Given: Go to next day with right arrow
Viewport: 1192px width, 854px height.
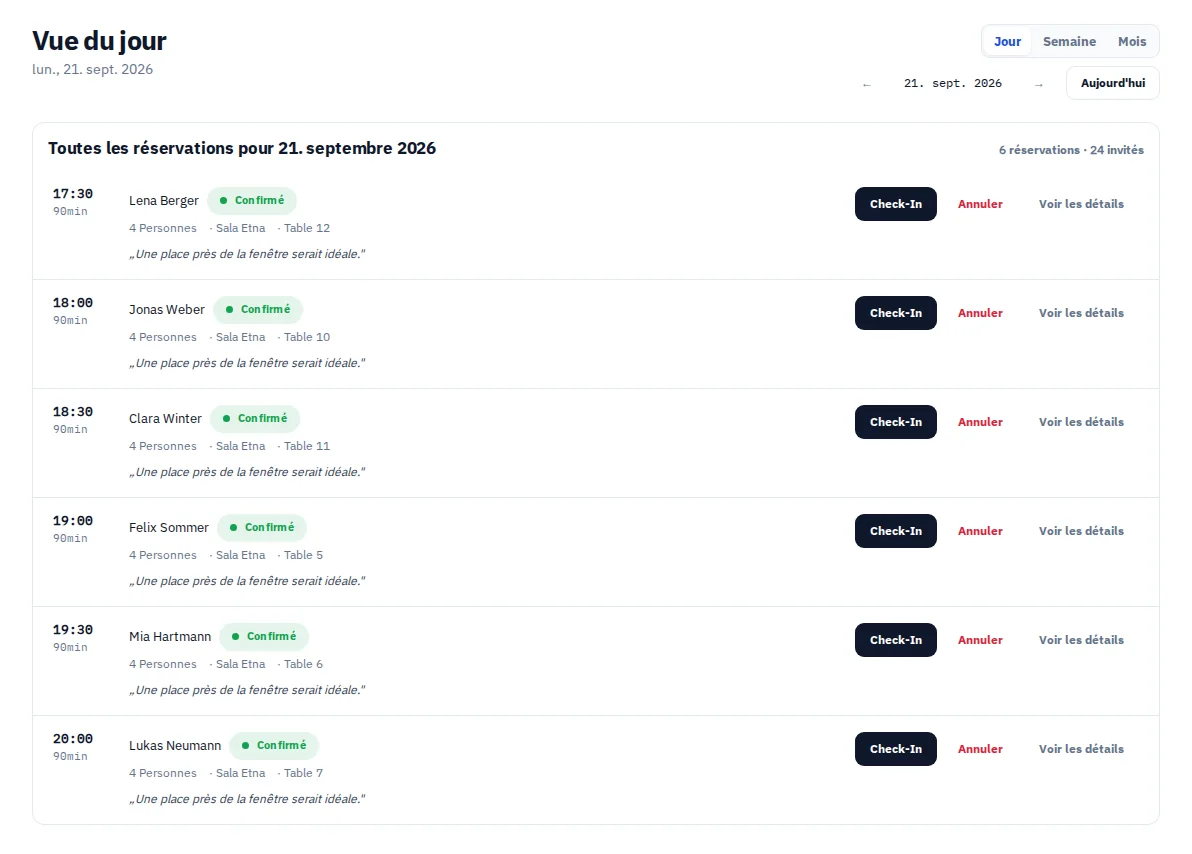Looking at the screenshot, I should point(1039,84).
